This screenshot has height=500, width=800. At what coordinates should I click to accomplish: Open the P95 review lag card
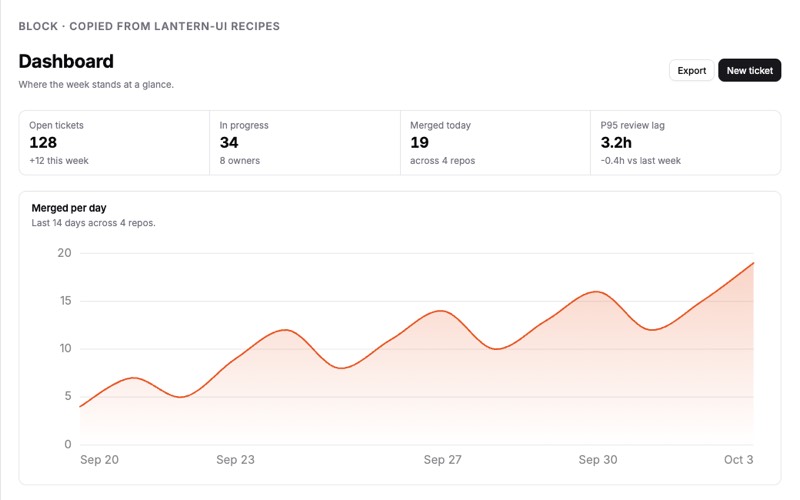pos(686,143)
